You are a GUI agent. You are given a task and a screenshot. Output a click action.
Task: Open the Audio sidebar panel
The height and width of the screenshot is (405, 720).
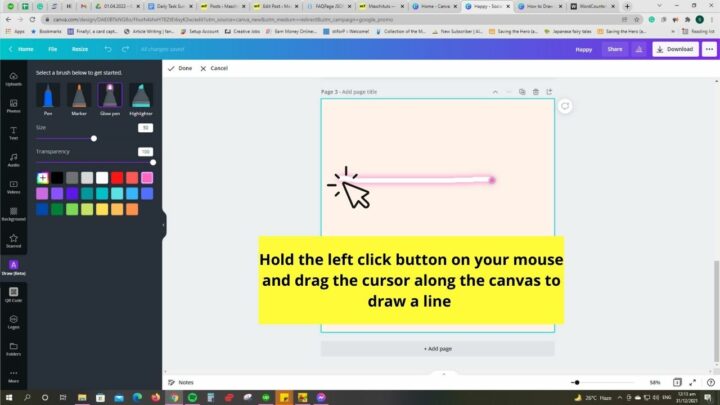click(13, 160)
